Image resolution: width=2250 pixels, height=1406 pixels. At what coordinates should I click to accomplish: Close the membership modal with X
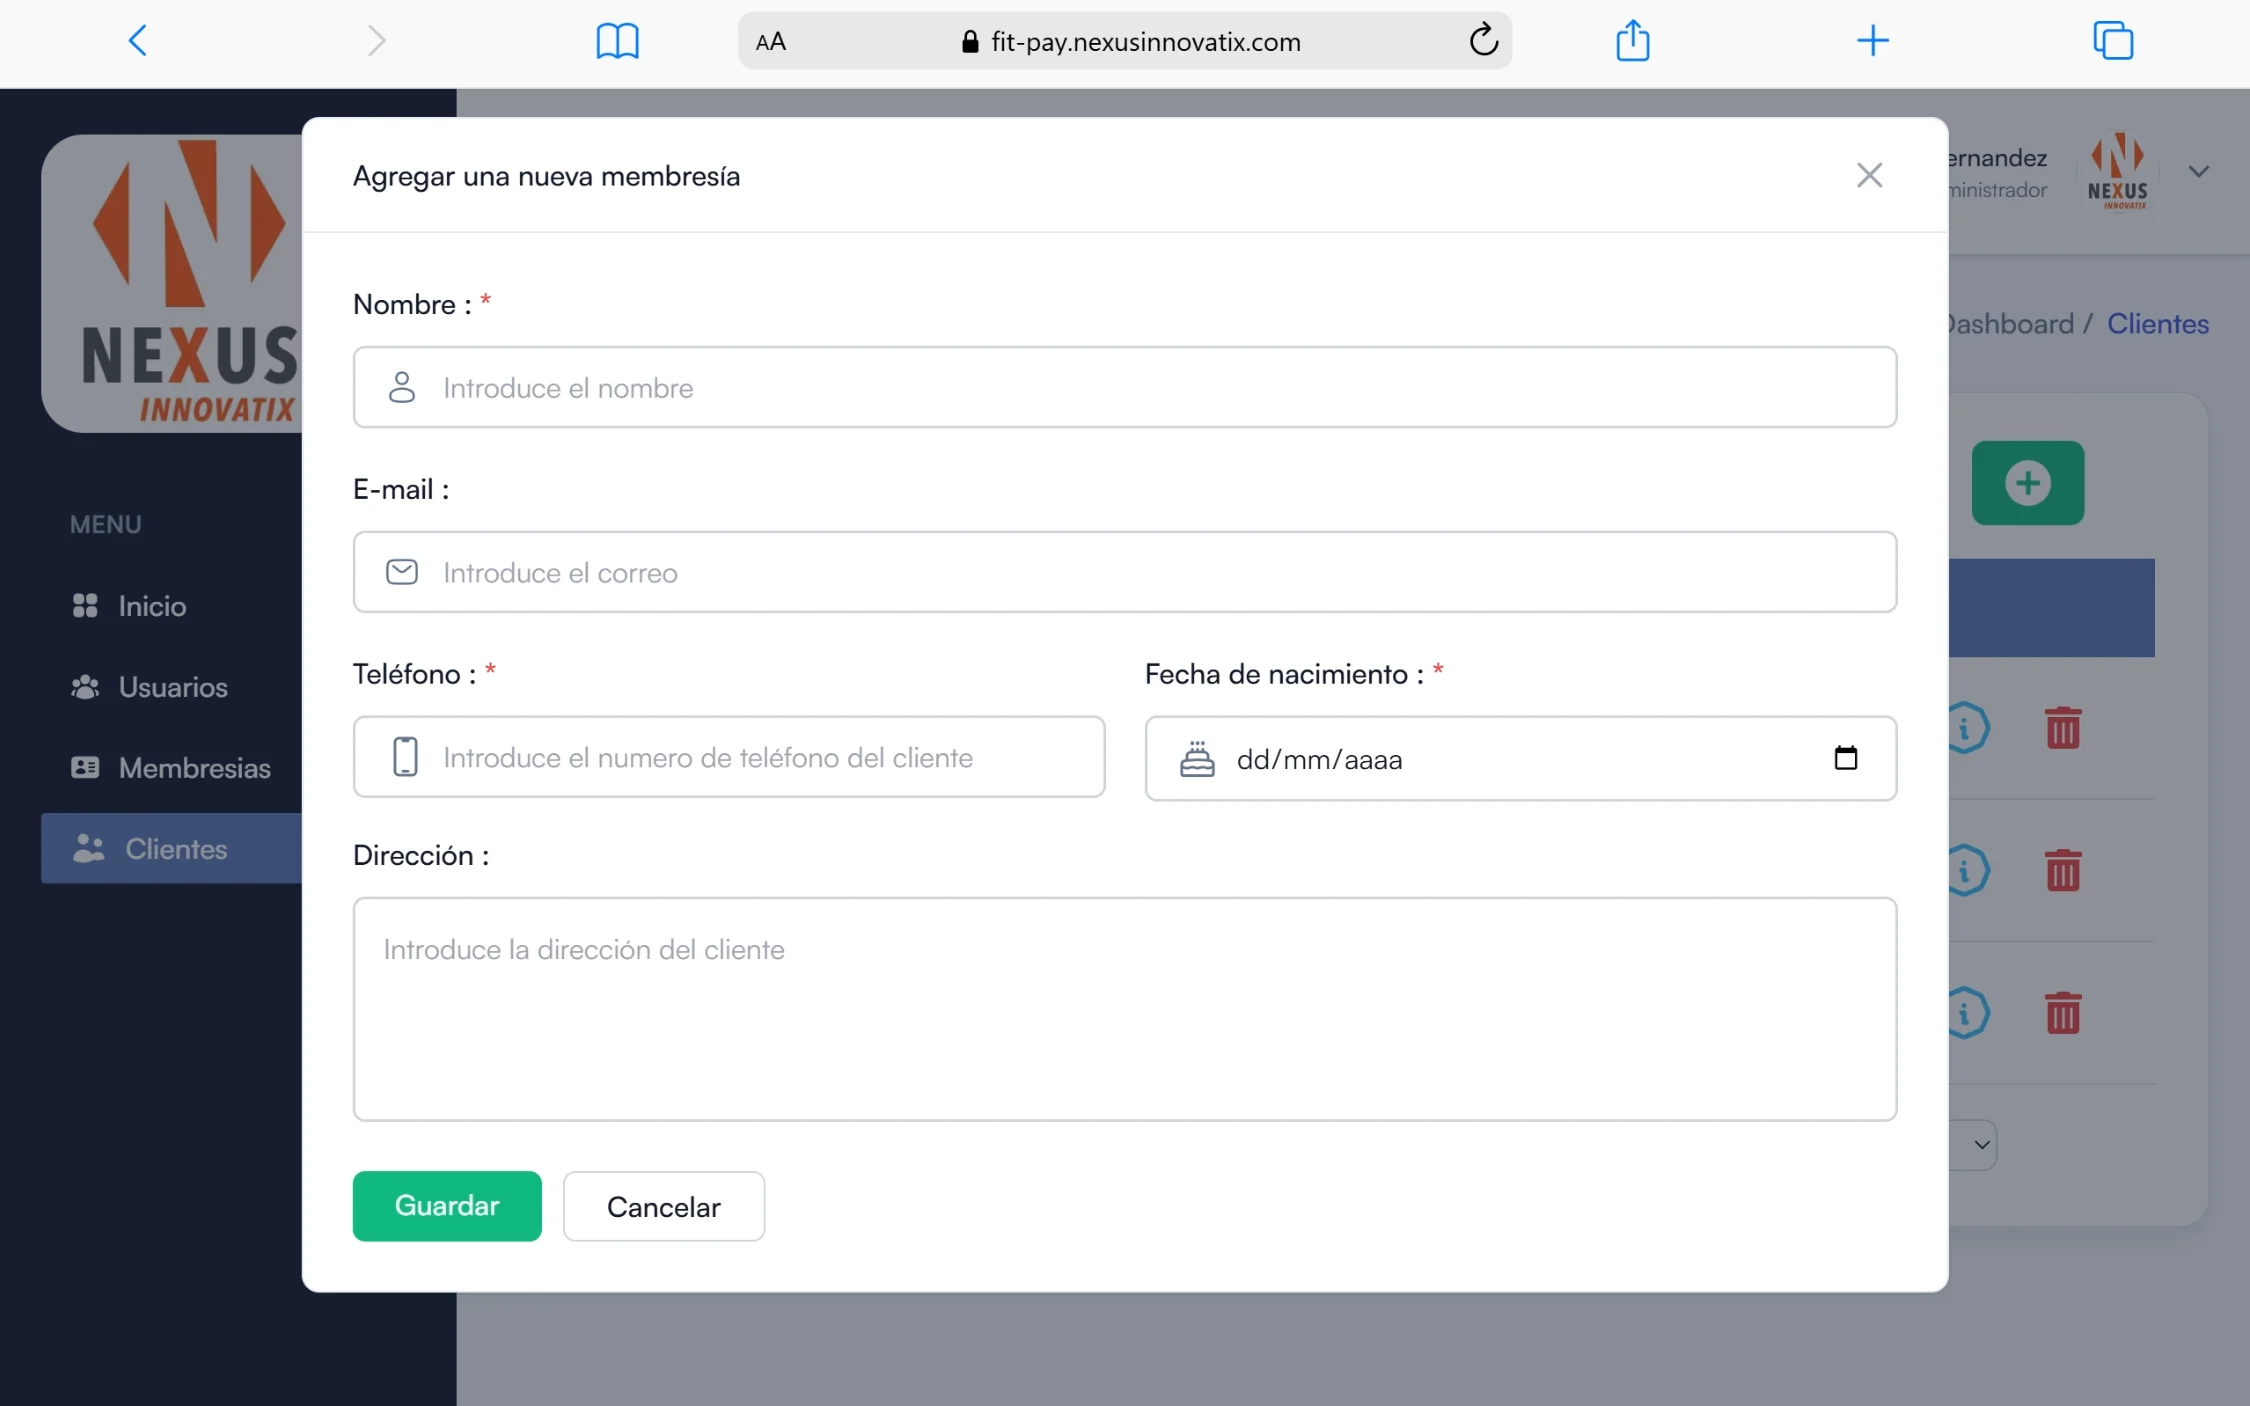tap(1868, 176)
